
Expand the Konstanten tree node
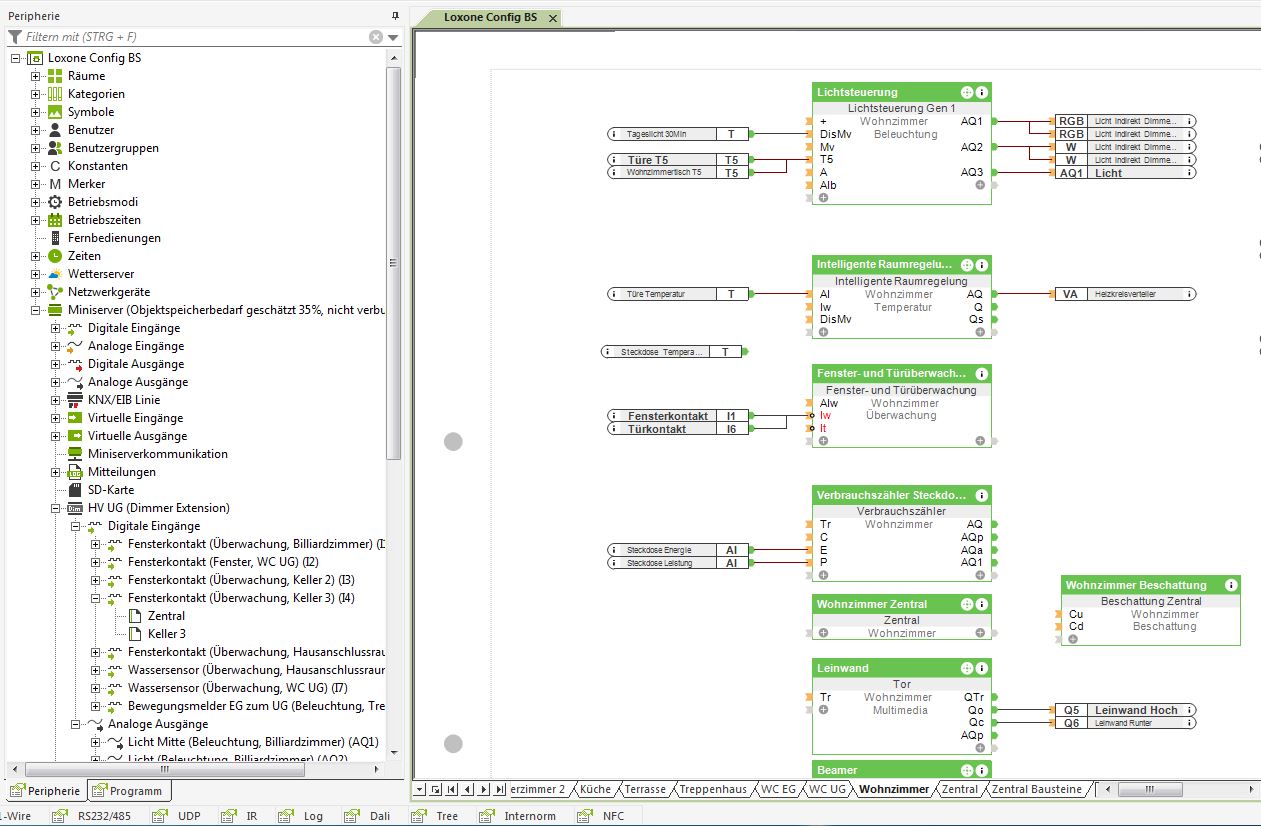[35, 166]
